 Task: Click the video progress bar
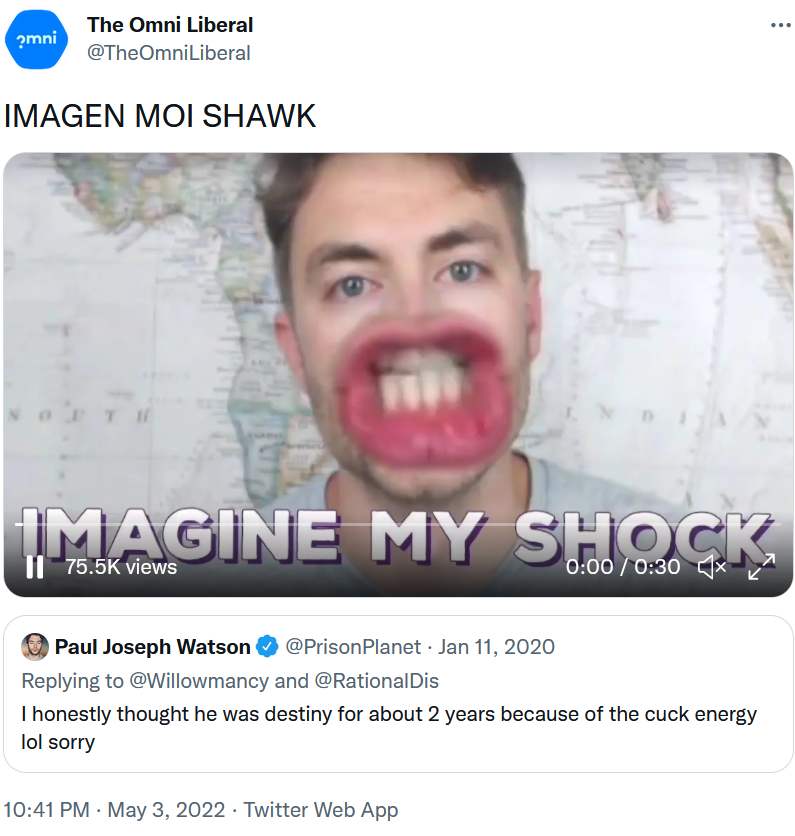click(398, 525)
